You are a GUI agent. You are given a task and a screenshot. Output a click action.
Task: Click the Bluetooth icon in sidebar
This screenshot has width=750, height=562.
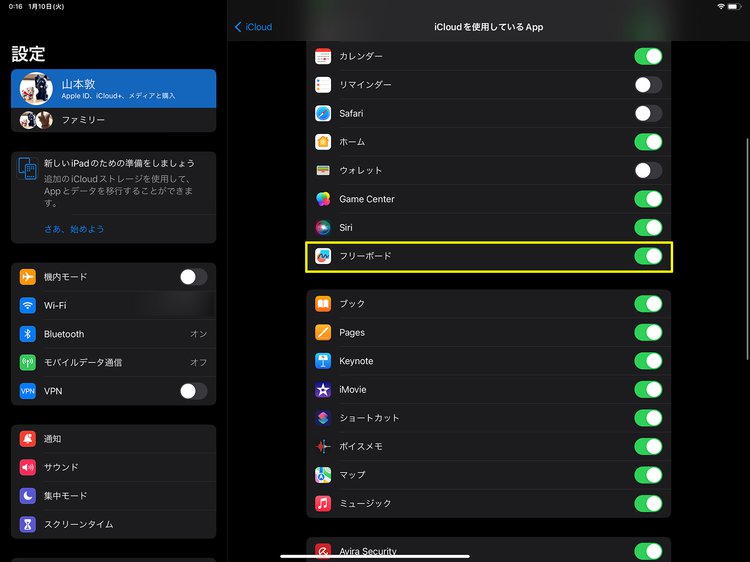28,334
